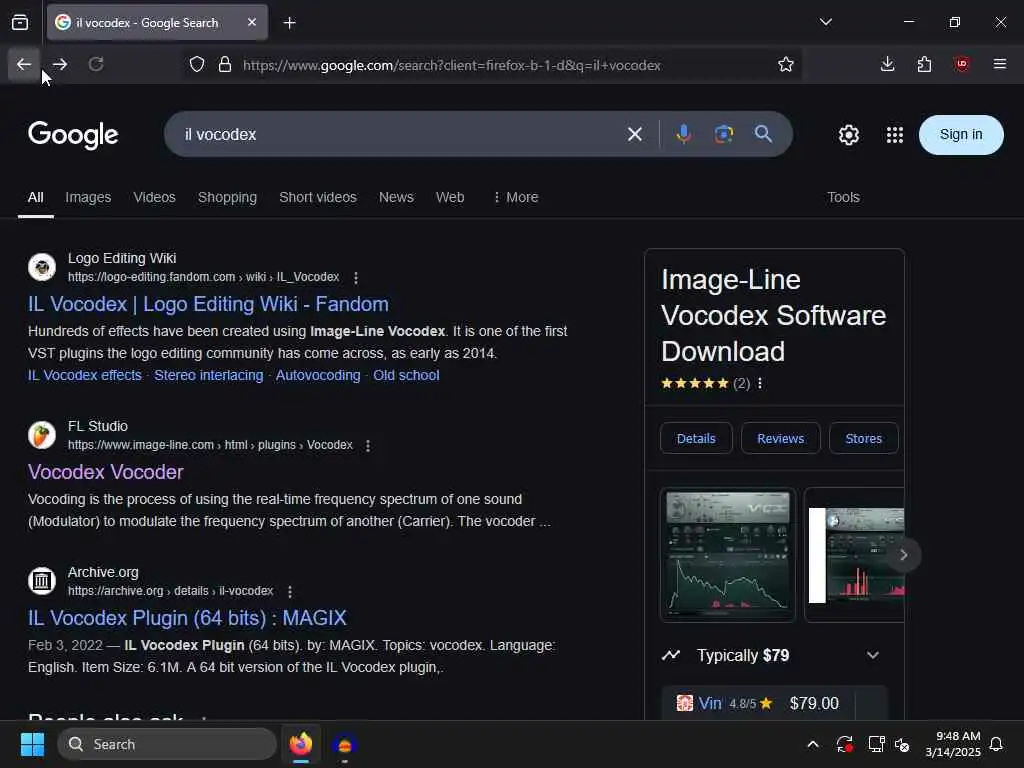Switch to the Short videos tab
The width and height of the screenshot is (1024, 768).
[x=318, y=197]
